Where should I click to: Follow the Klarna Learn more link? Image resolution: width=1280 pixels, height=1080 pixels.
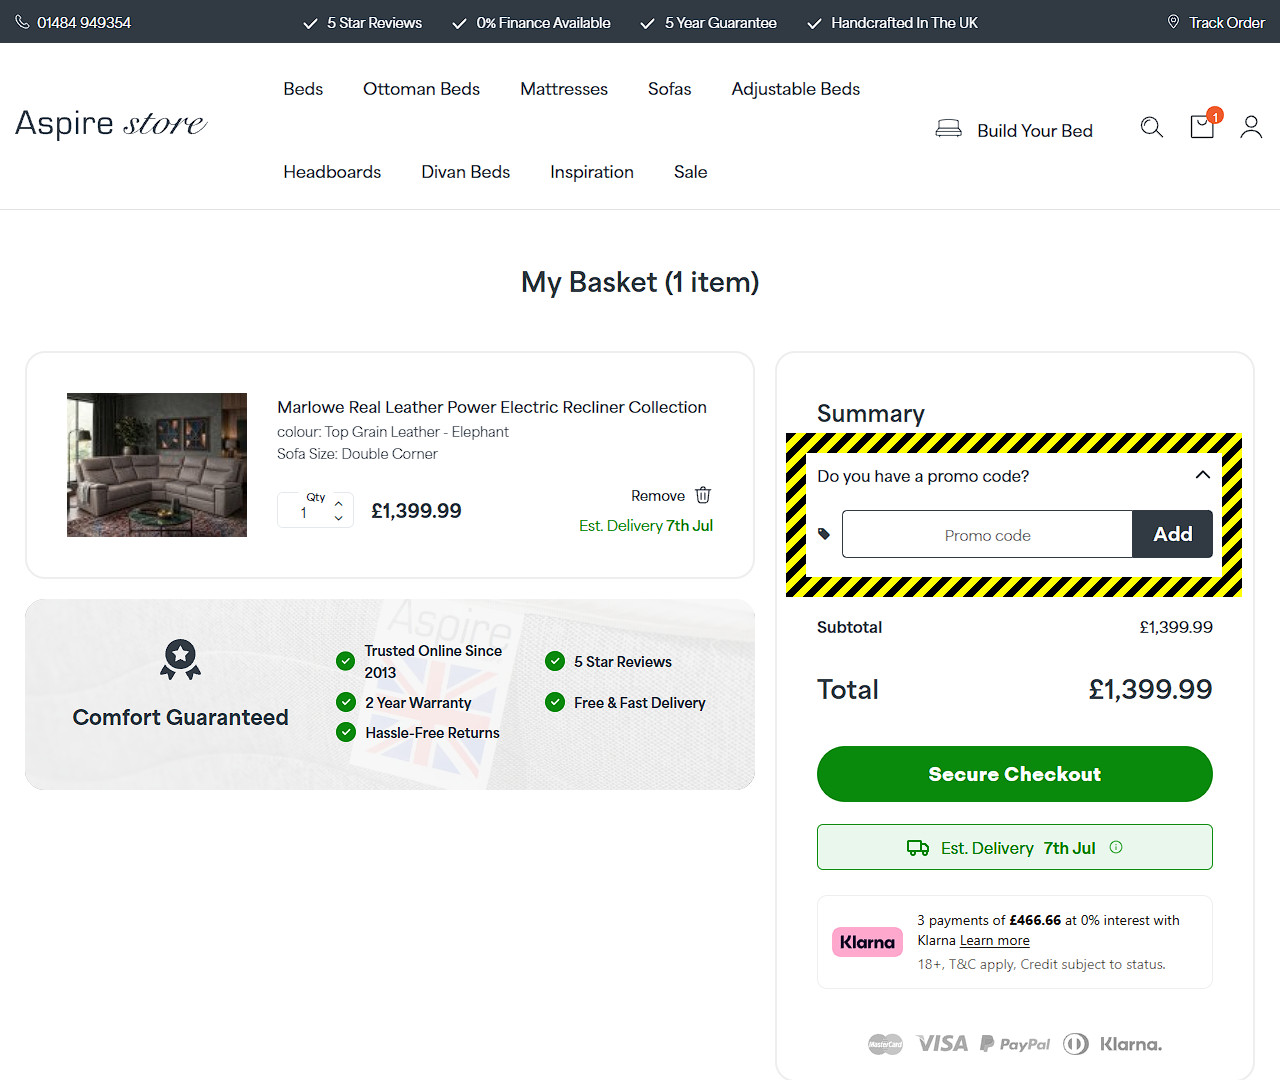[x=995, y=940]
